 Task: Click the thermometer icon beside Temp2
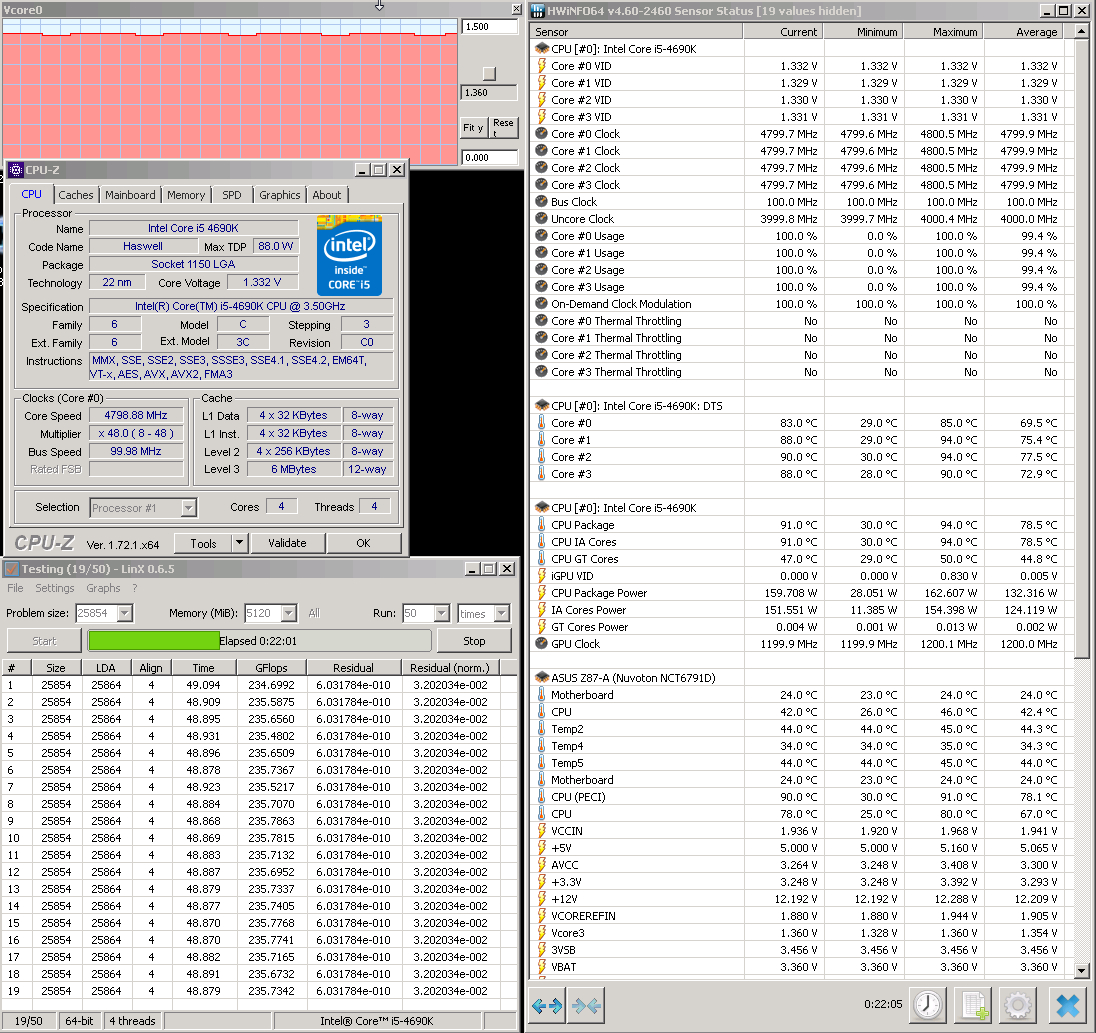tap(542, 728)
